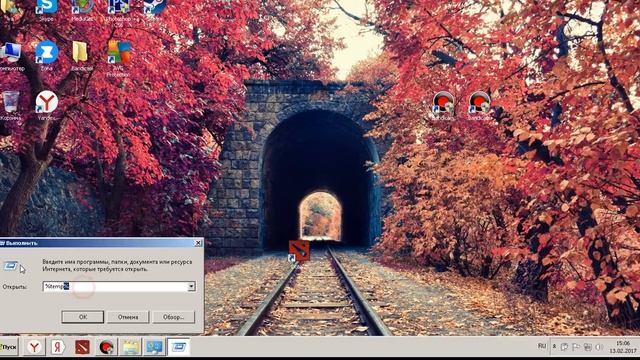
Task: Switch to Bandicam in the taskbar
Action: pyautogui.click(x=107, y=347)
